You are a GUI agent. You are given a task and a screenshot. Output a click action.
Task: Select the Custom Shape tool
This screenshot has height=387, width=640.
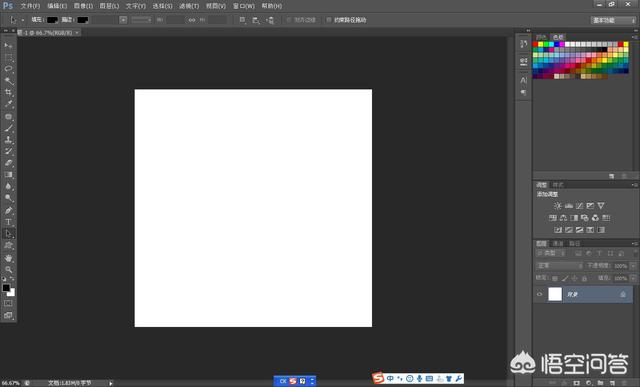[x=8, y=246]
